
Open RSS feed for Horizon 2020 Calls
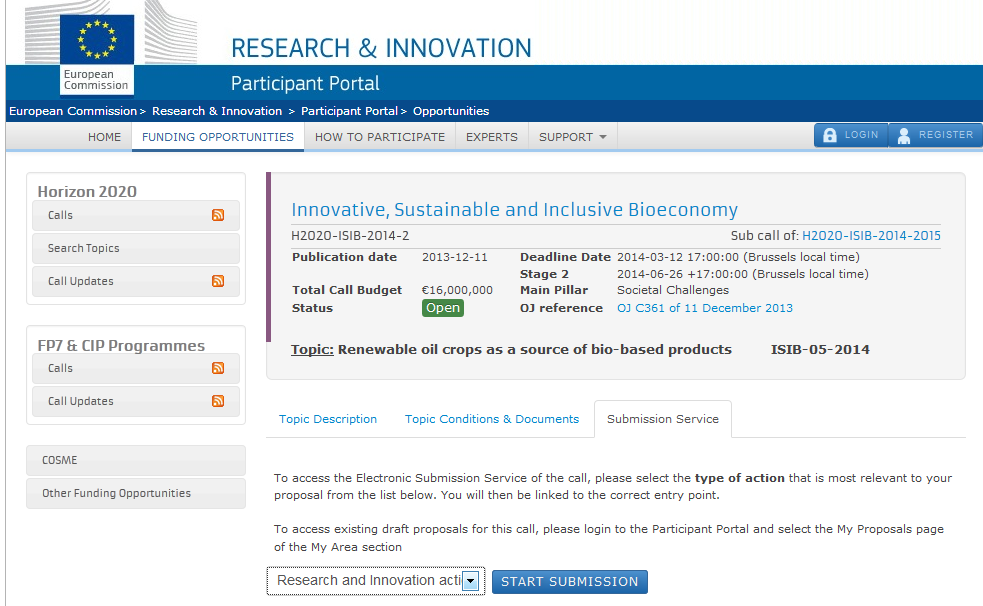[x=218, y=215]
